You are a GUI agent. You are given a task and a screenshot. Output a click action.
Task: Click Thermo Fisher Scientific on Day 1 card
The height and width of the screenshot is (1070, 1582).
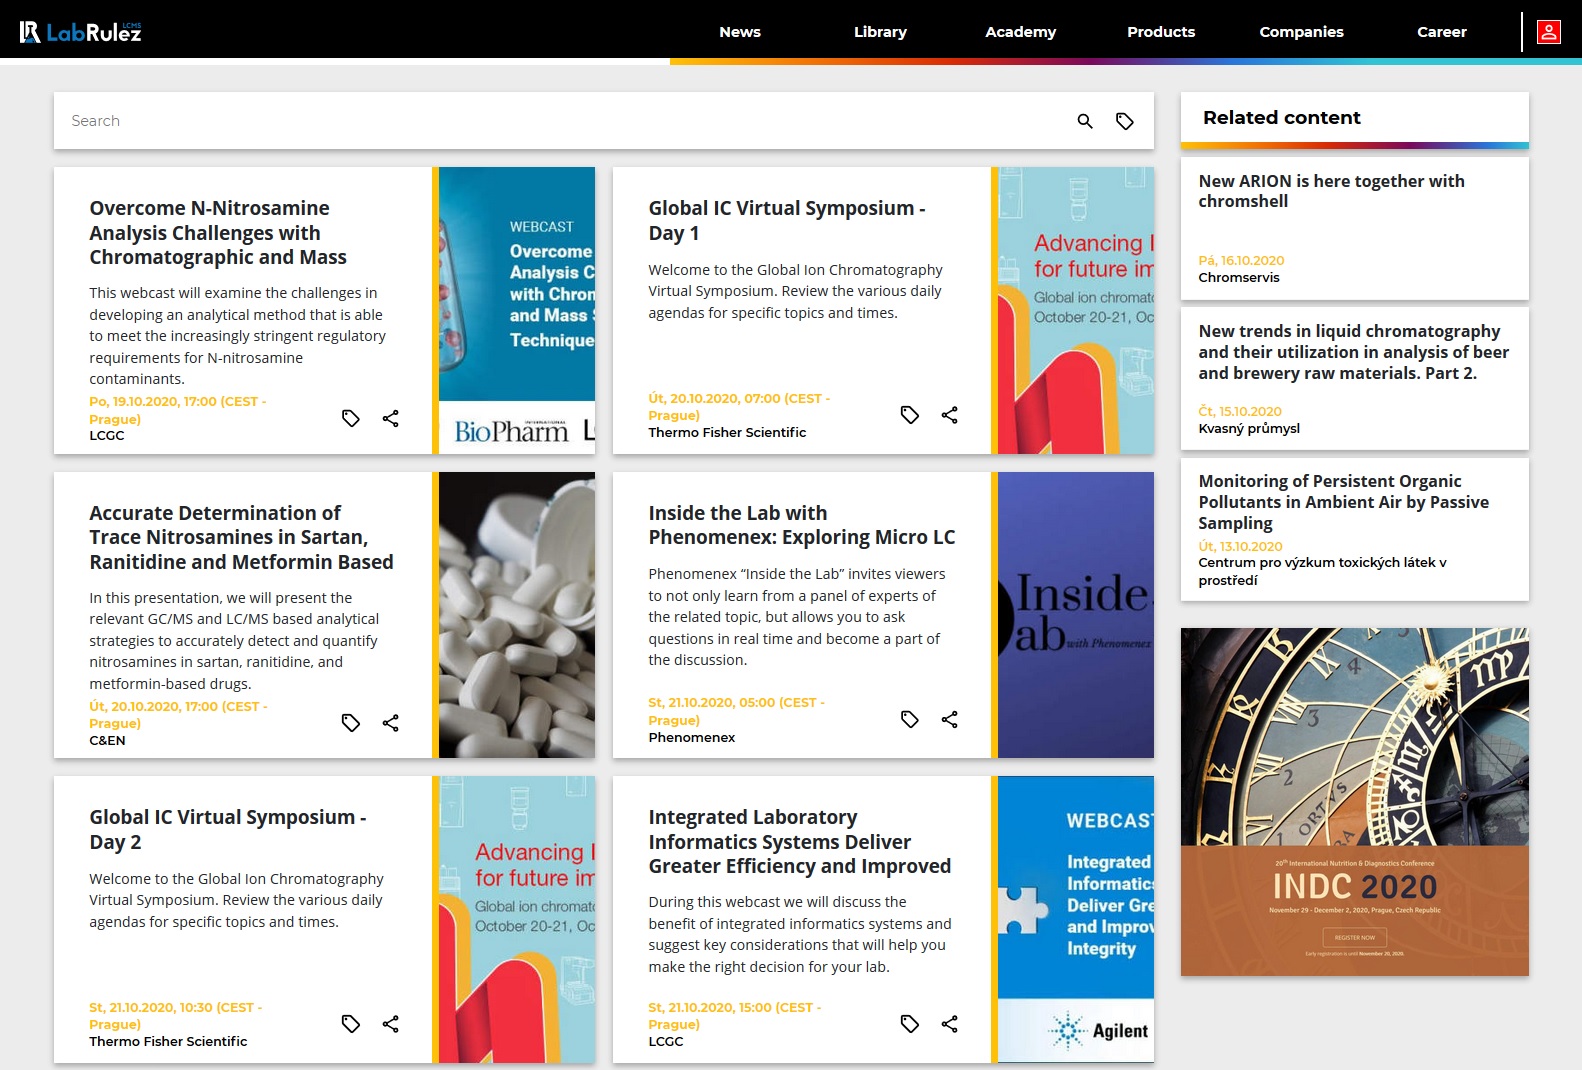(x=727, y=432)
